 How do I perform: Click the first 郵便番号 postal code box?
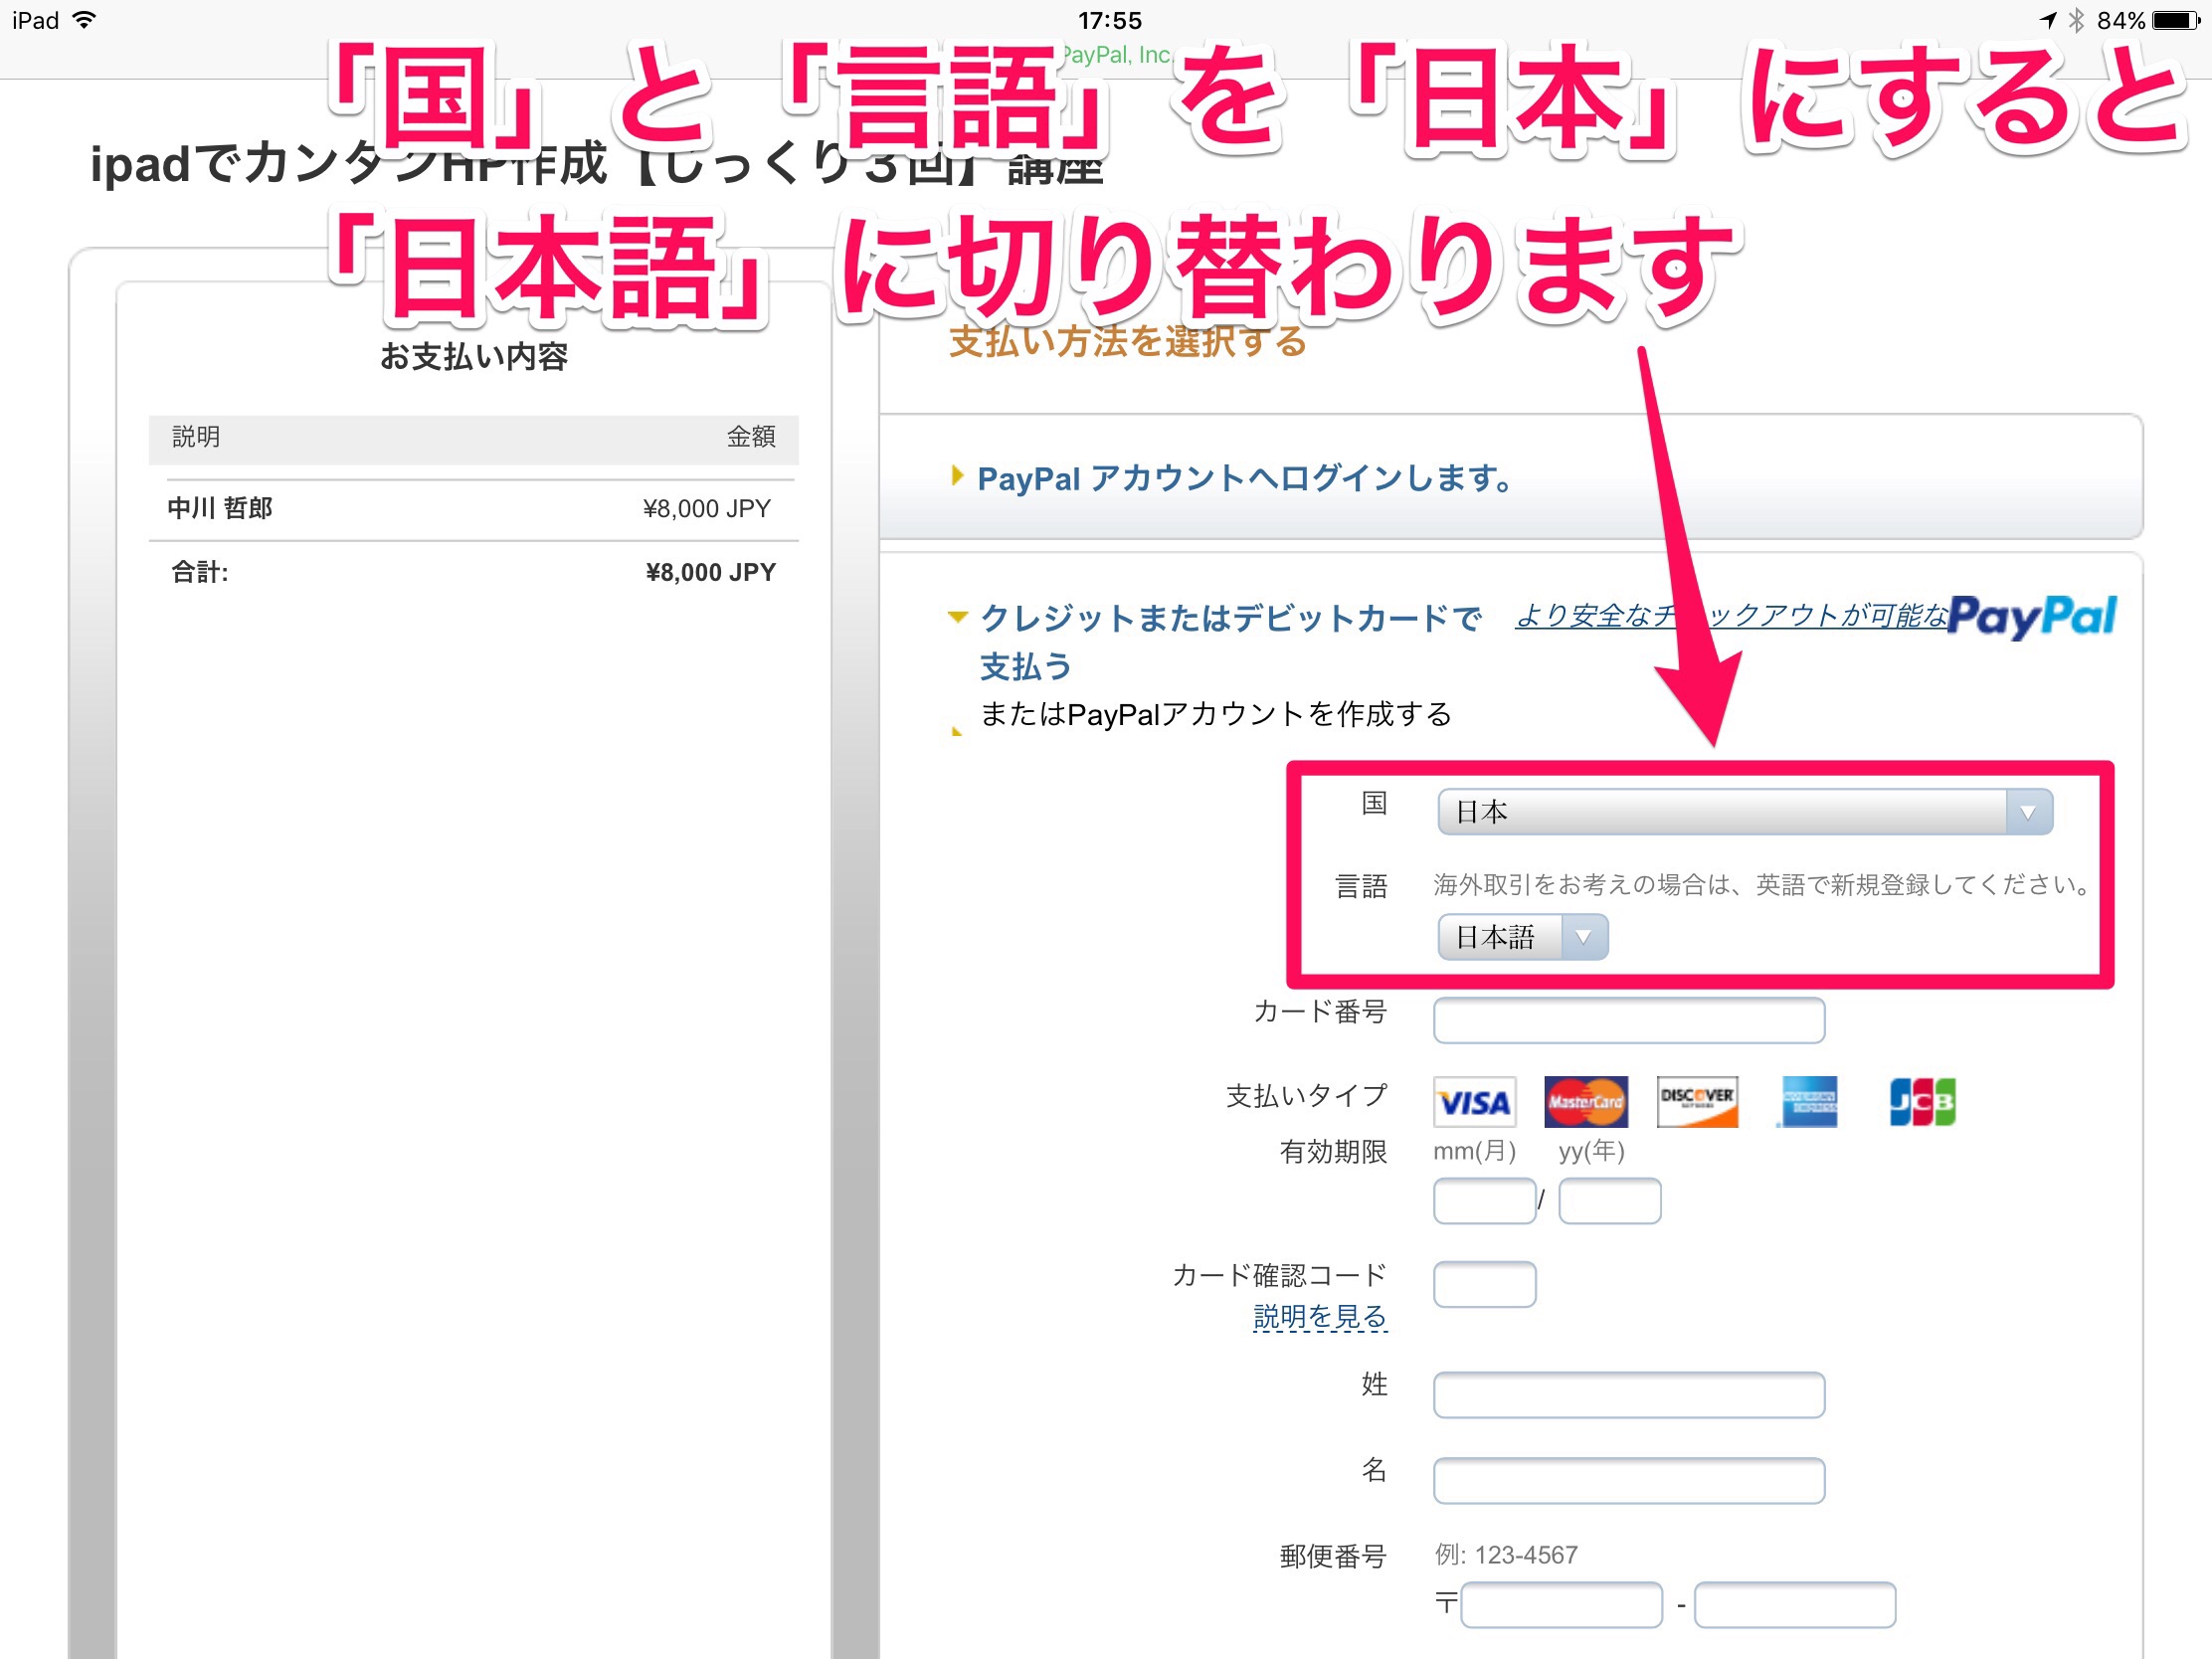point(1561,1605)
